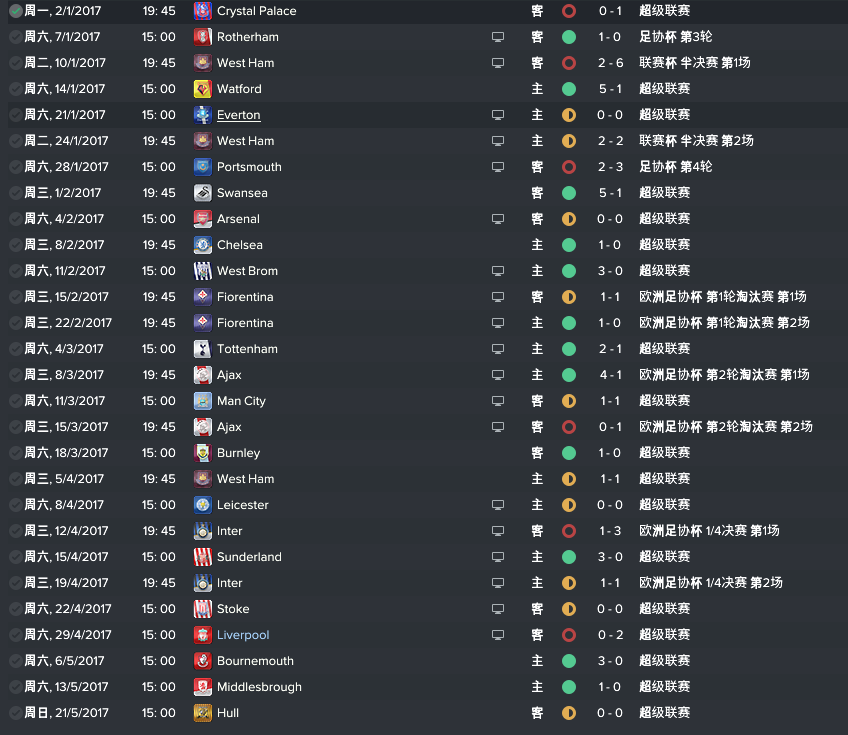Screen dimensions: 848x735
Task: Click the Liverpool club crest
Action: pos(202,635)
